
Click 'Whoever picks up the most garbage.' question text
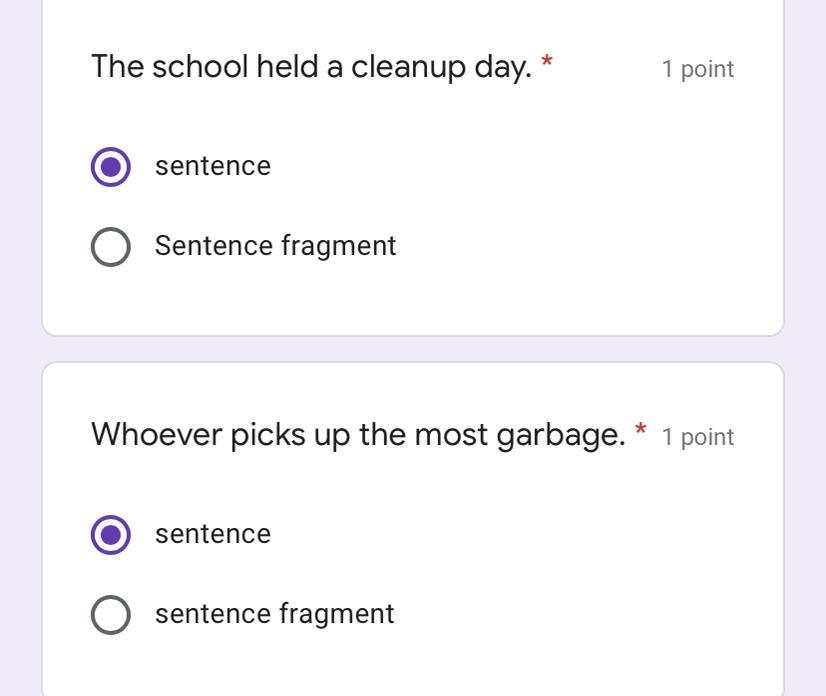click(358, 435)
